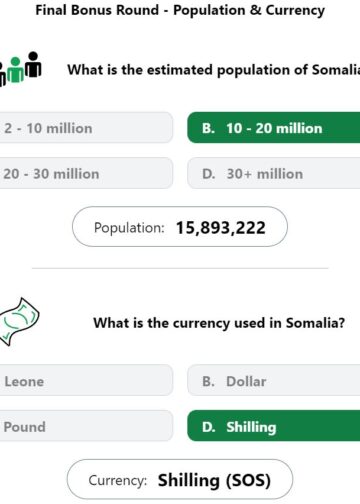Click the Somalia currency question text
The height and width of the screenshot is (504, 360).
pos(219,323)
